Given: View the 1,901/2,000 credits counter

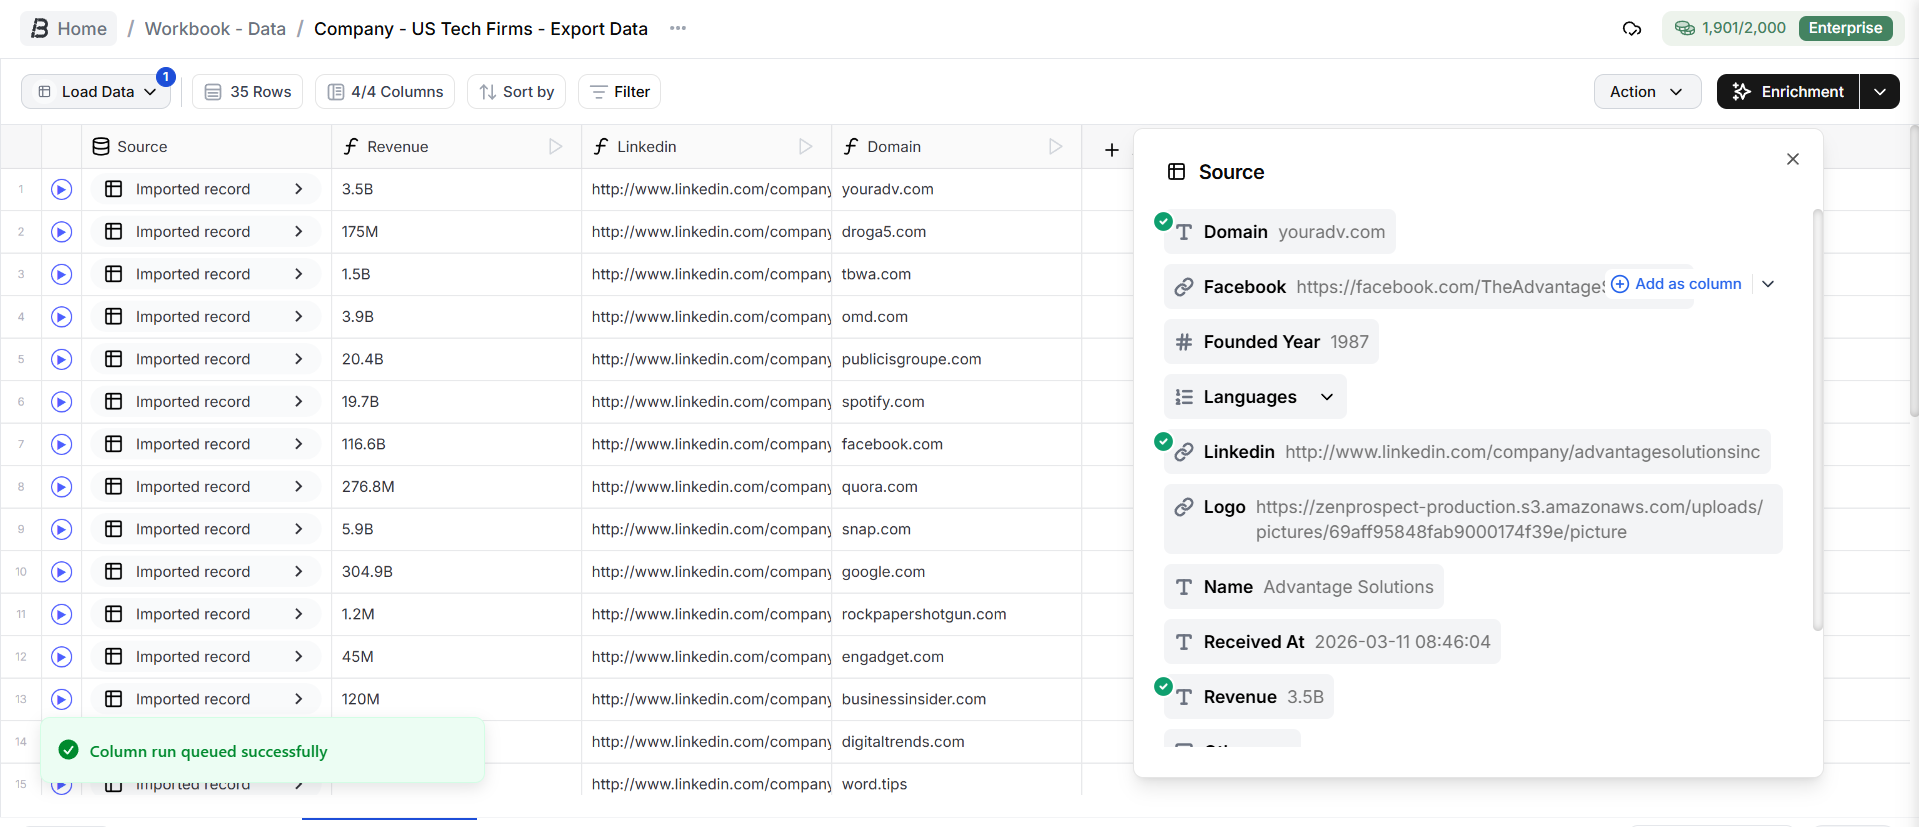Looking at the screenshot, I should click(1731, 28).
